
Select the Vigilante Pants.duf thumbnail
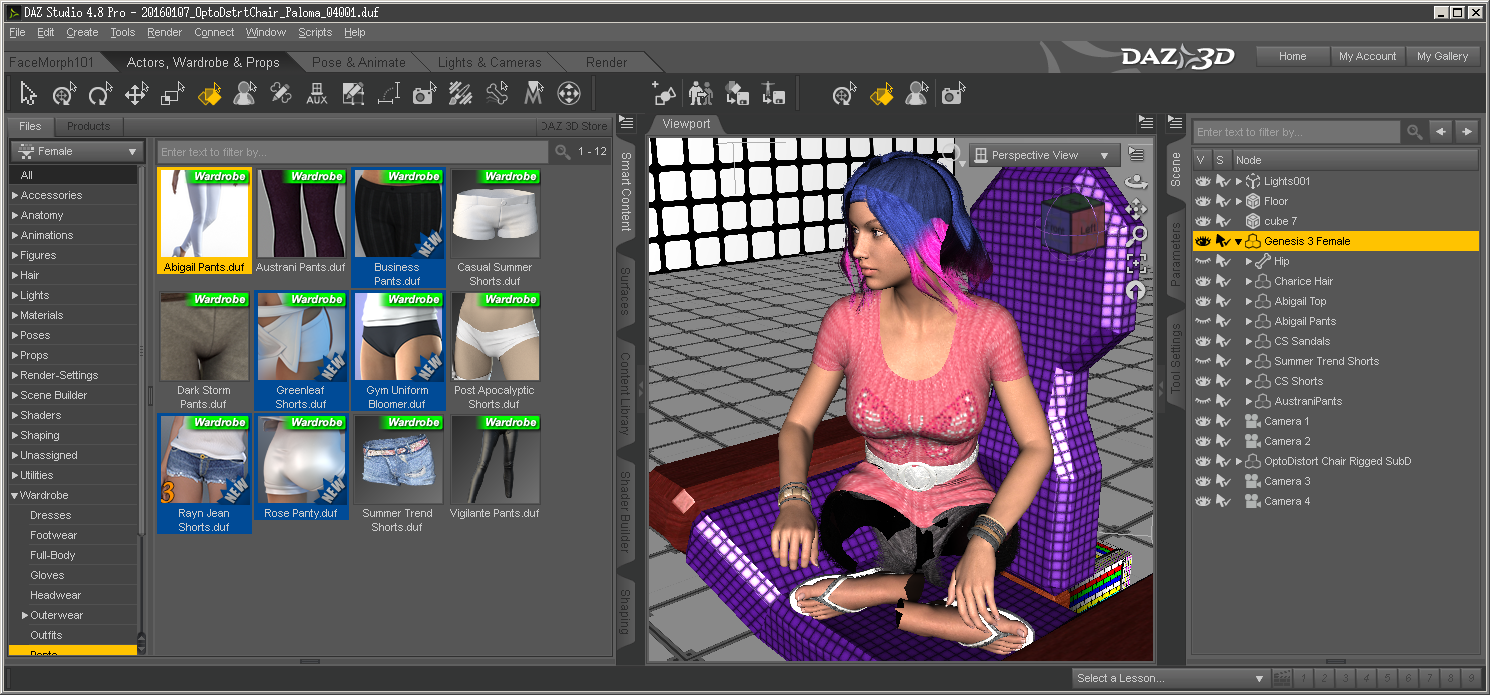click(x=495, y=468)
